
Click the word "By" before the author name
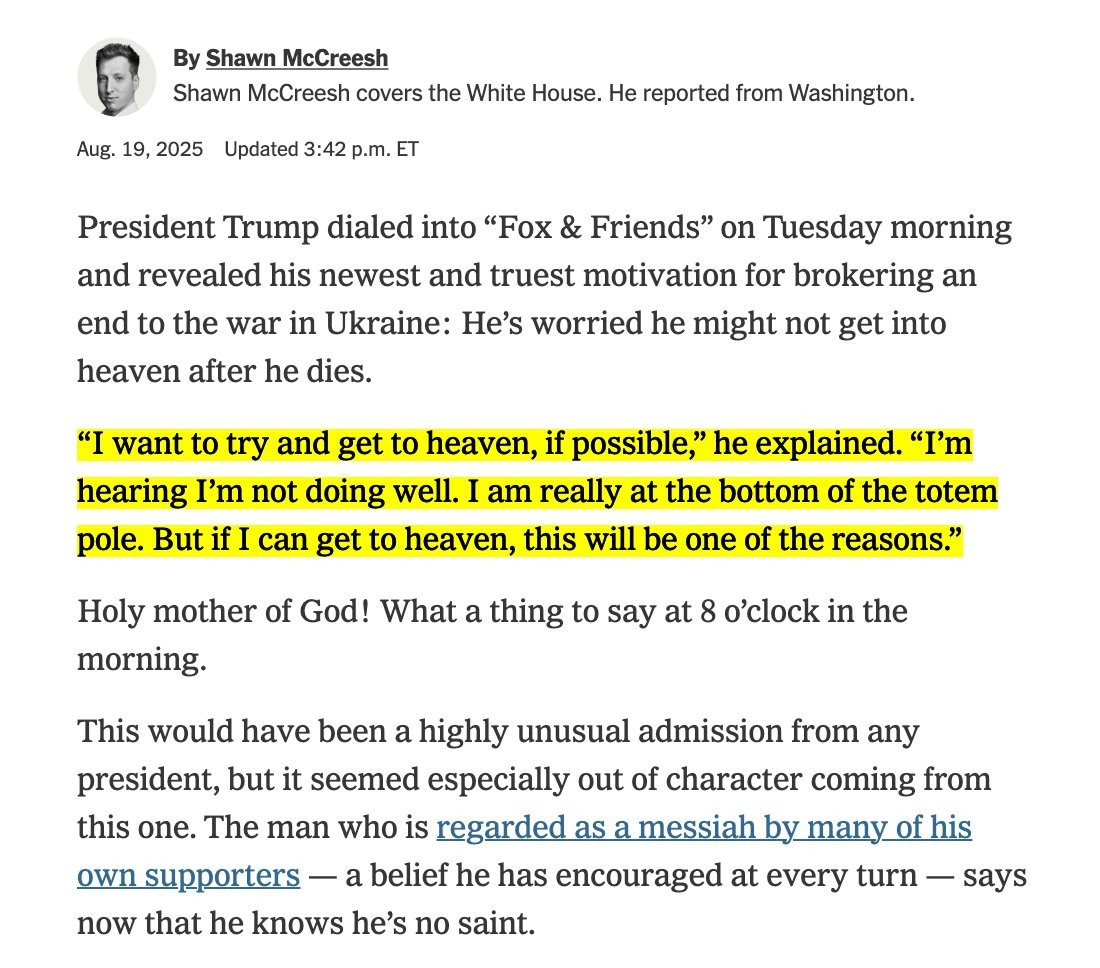point(187,58)
